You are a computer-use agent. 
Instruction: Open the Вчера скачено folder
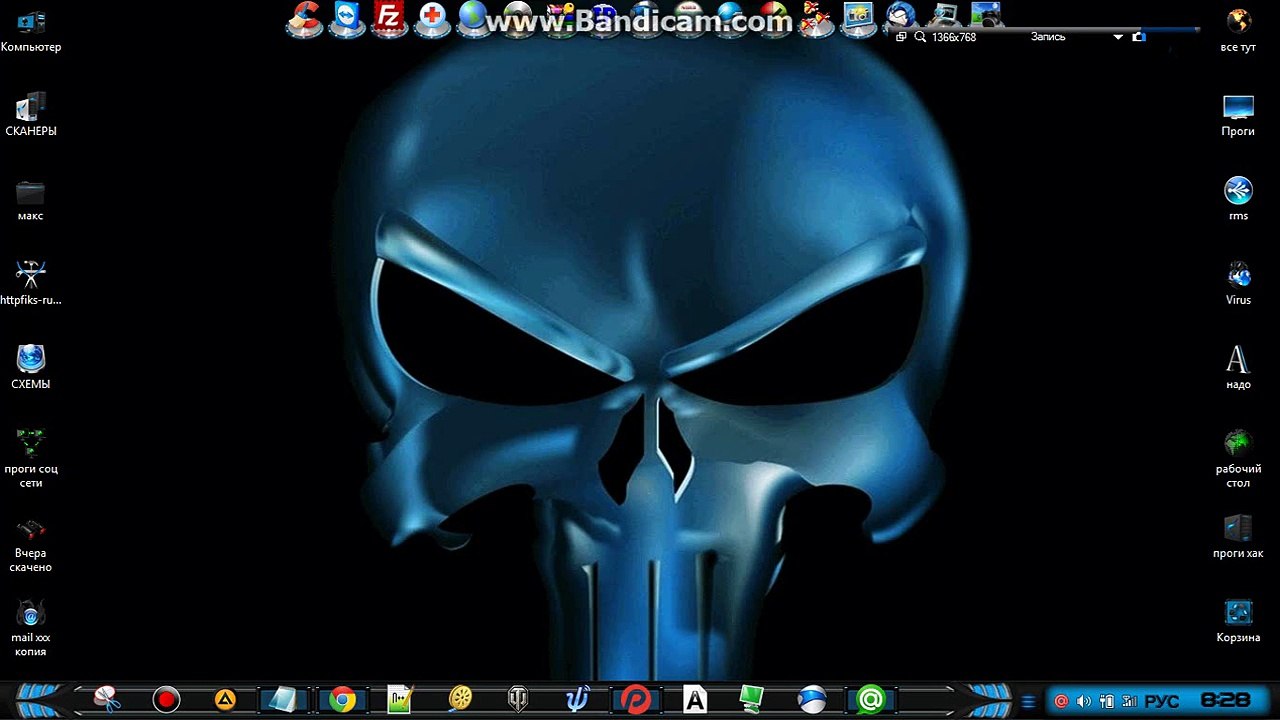(x=31, y=543)
